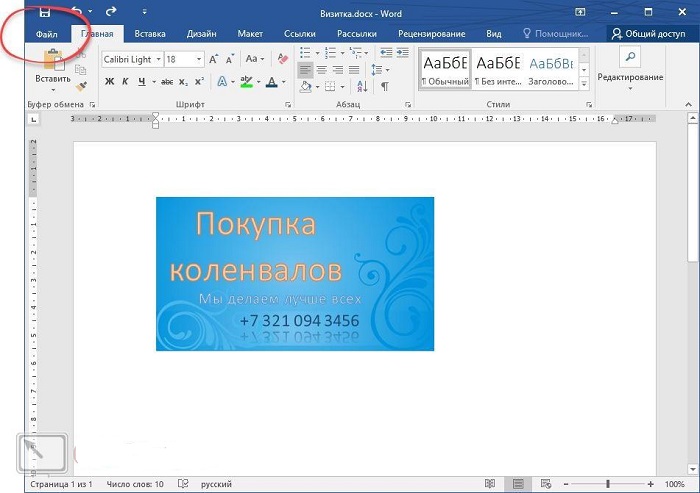Toggle underline Ч formatting
The width and height of the screenshot is (700, 493).
[142, 82]
